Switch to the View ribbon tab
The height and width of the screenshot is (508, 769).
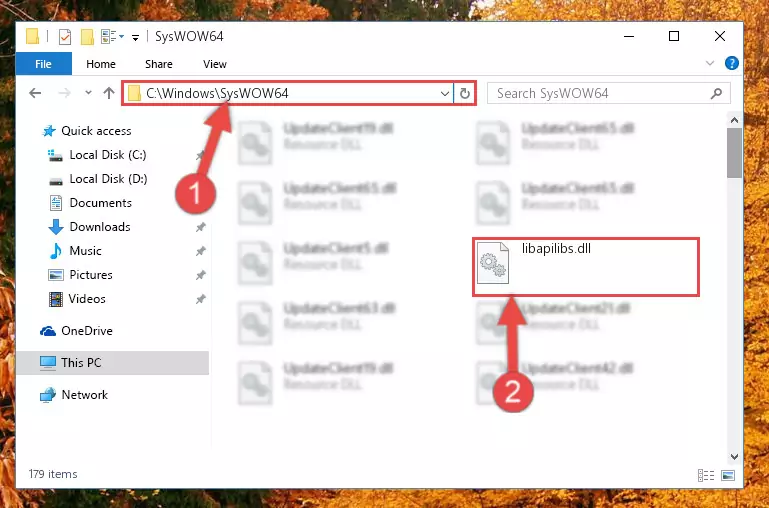tap(215, 64)
